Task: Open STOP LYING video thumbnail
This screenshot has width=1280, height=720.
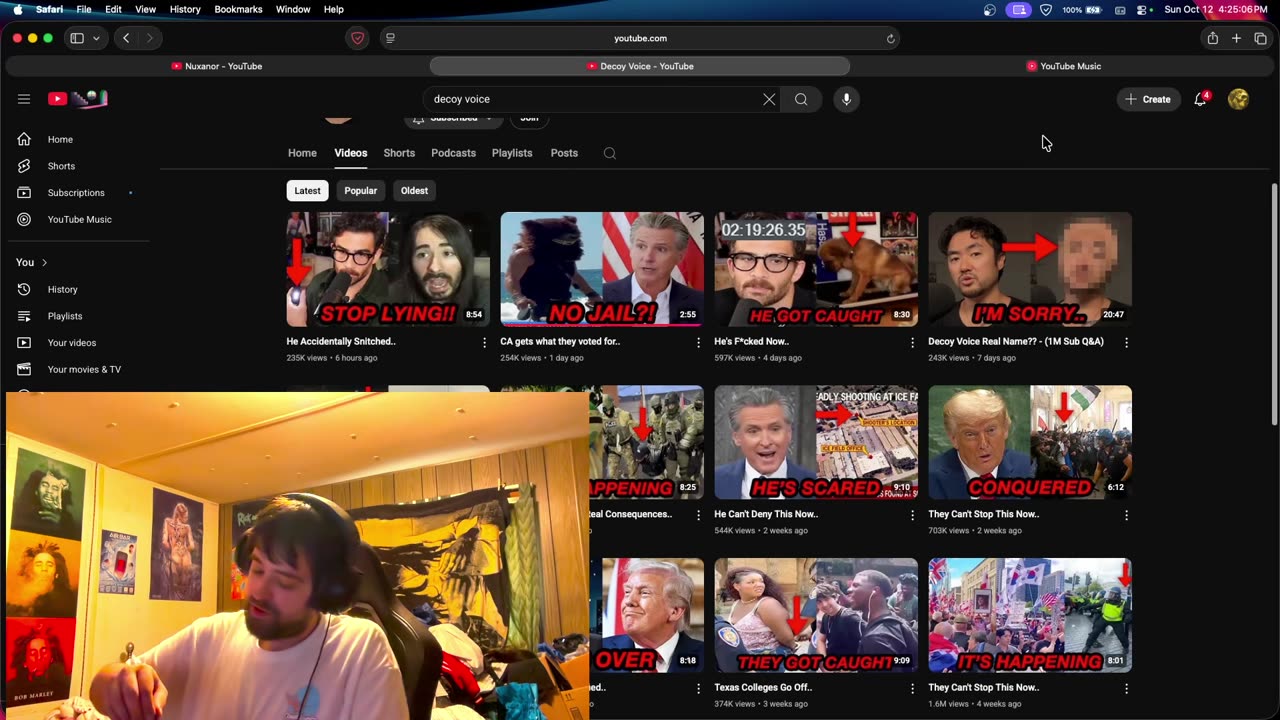Action: pos(388,269)
